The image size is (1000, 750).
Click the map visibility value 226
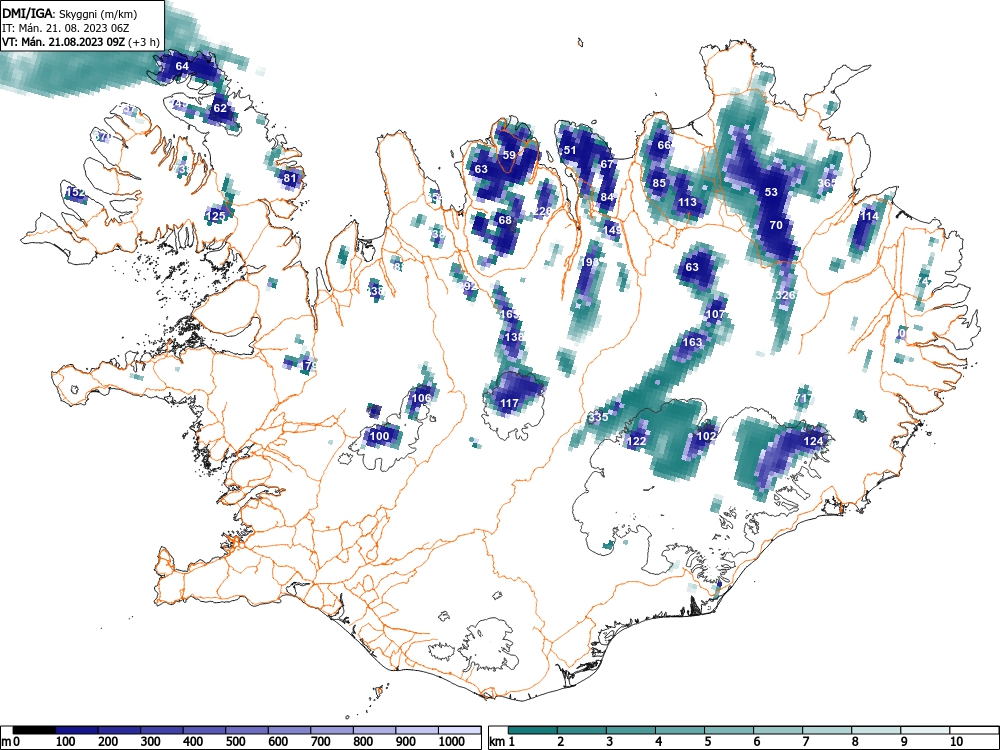click(x=542, y=211)
